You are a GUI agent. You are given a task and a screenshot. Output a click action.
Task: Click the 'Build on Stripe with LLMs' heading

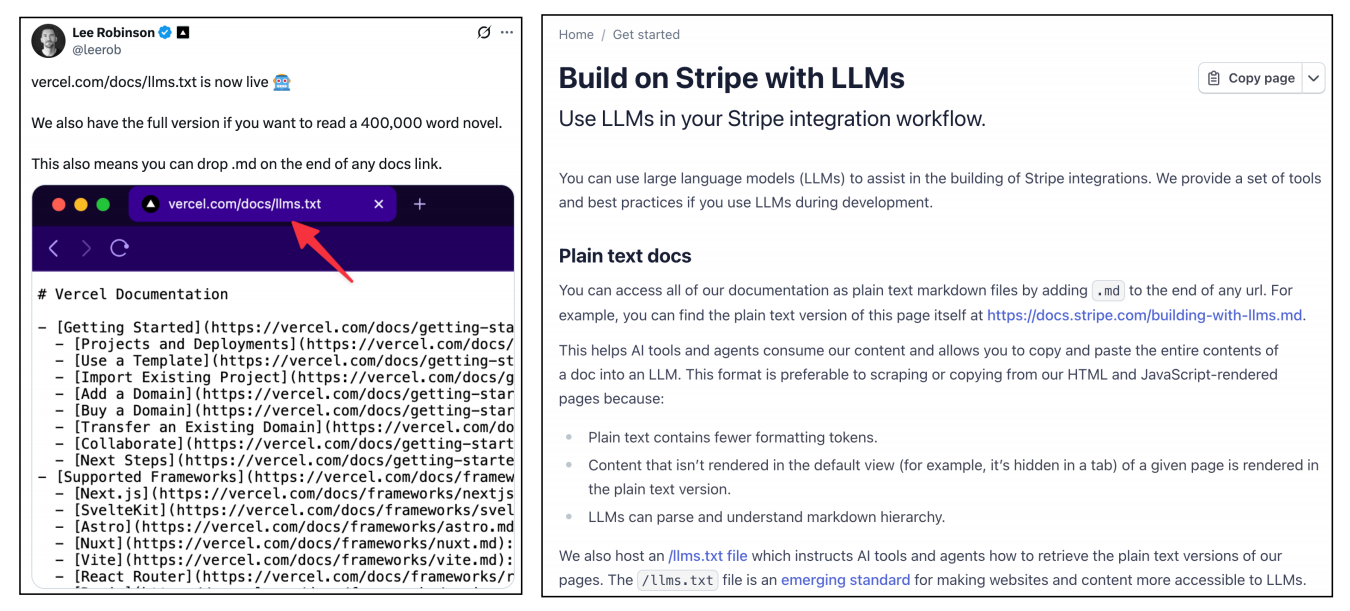(x=732, y=78)
